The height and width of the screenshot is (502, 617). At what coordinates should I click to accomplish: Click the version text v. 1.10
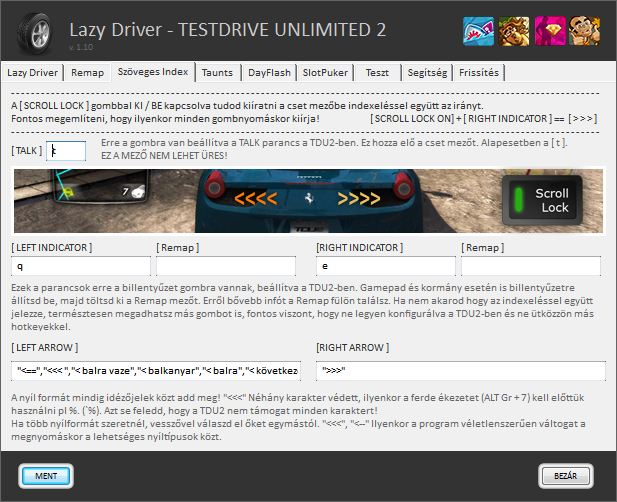[x=81, y=47]
